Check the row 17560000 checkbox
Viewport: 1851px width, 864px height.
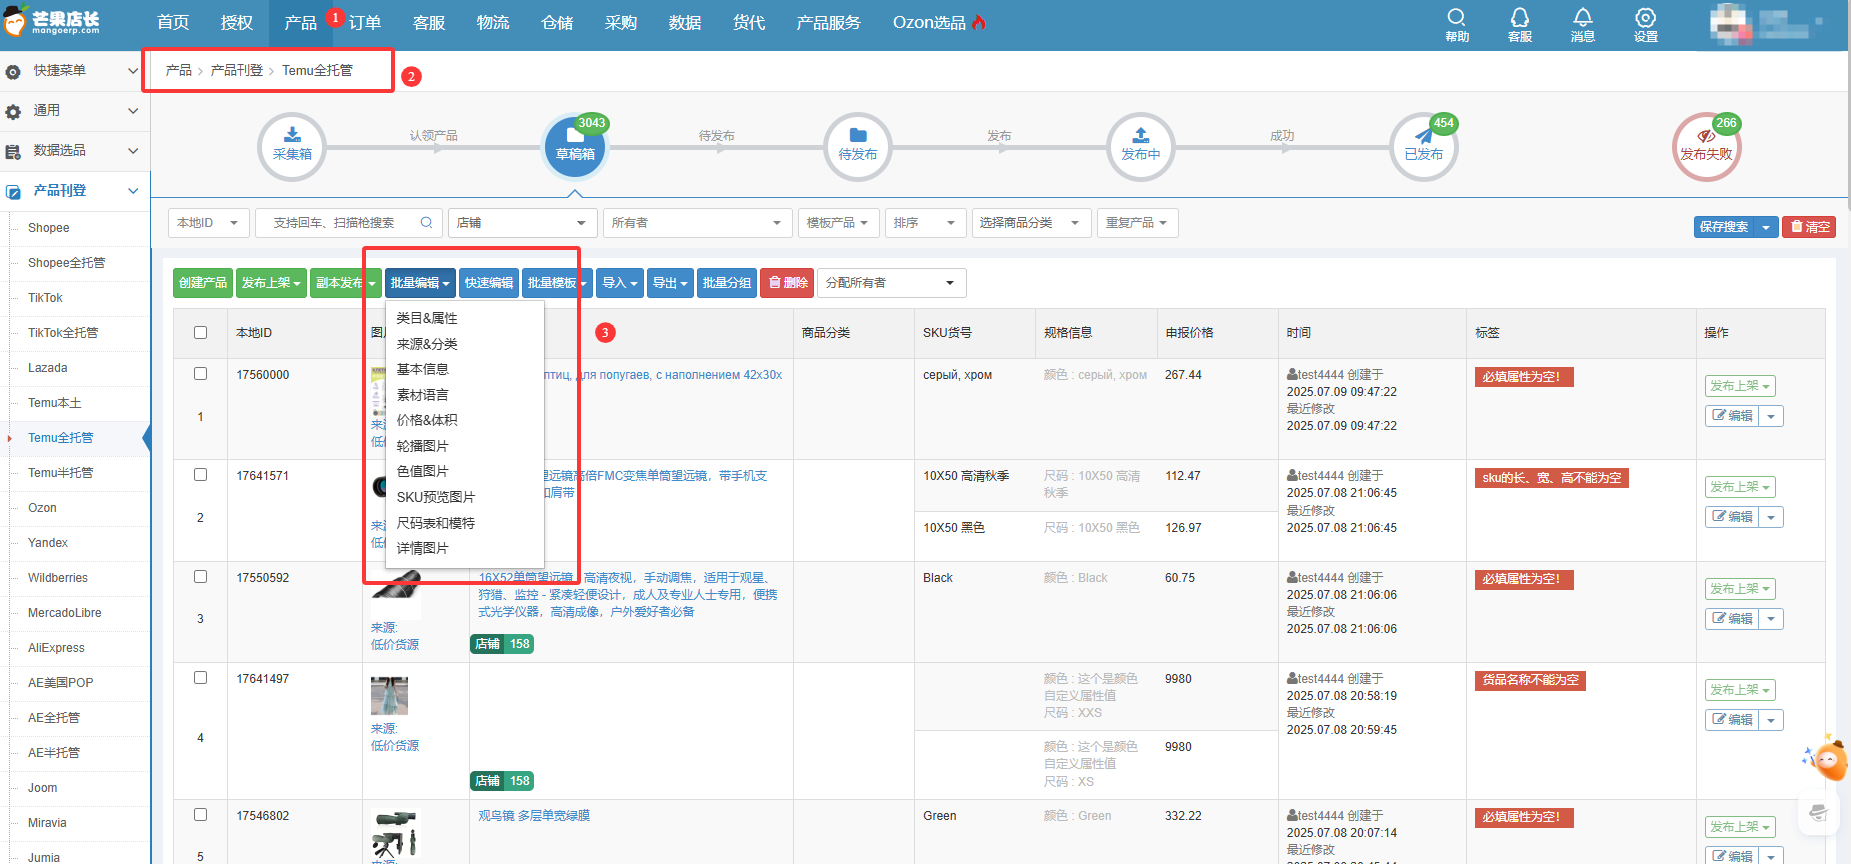(200, 373)
